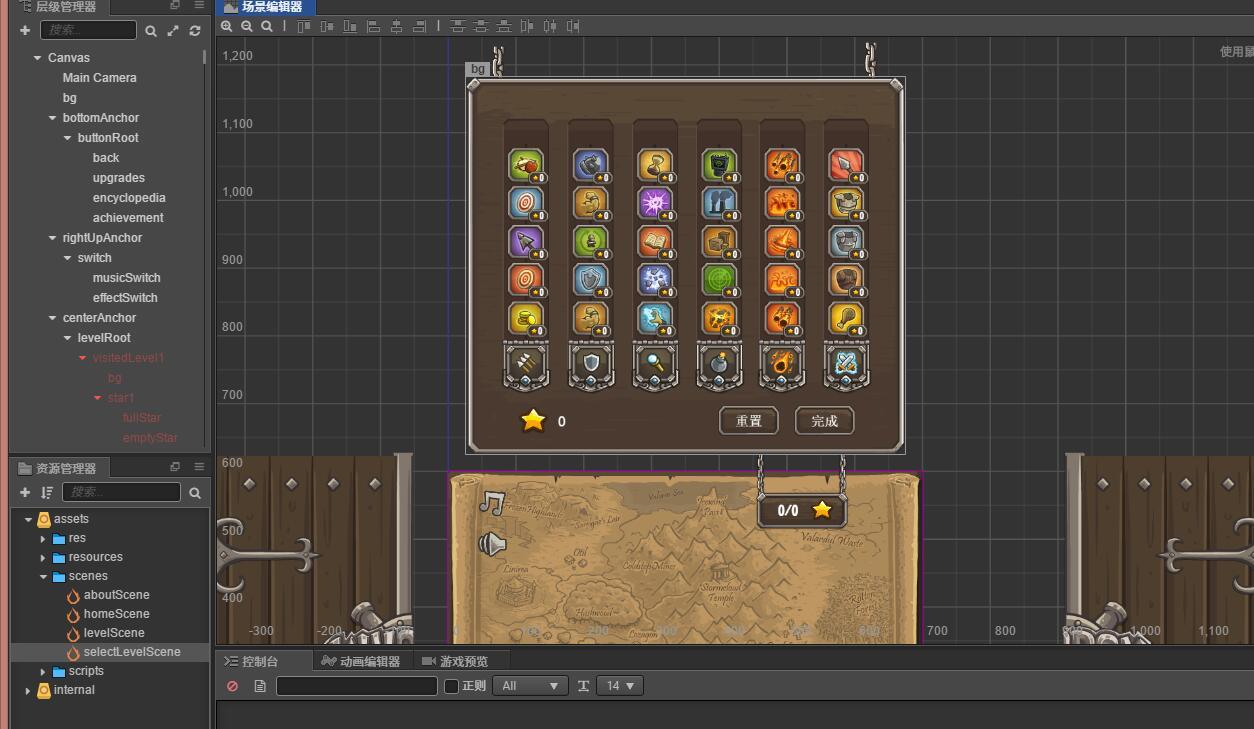Toggle expand all nodes in hierarchy toolbar
1254x729 pixels.
173,31
